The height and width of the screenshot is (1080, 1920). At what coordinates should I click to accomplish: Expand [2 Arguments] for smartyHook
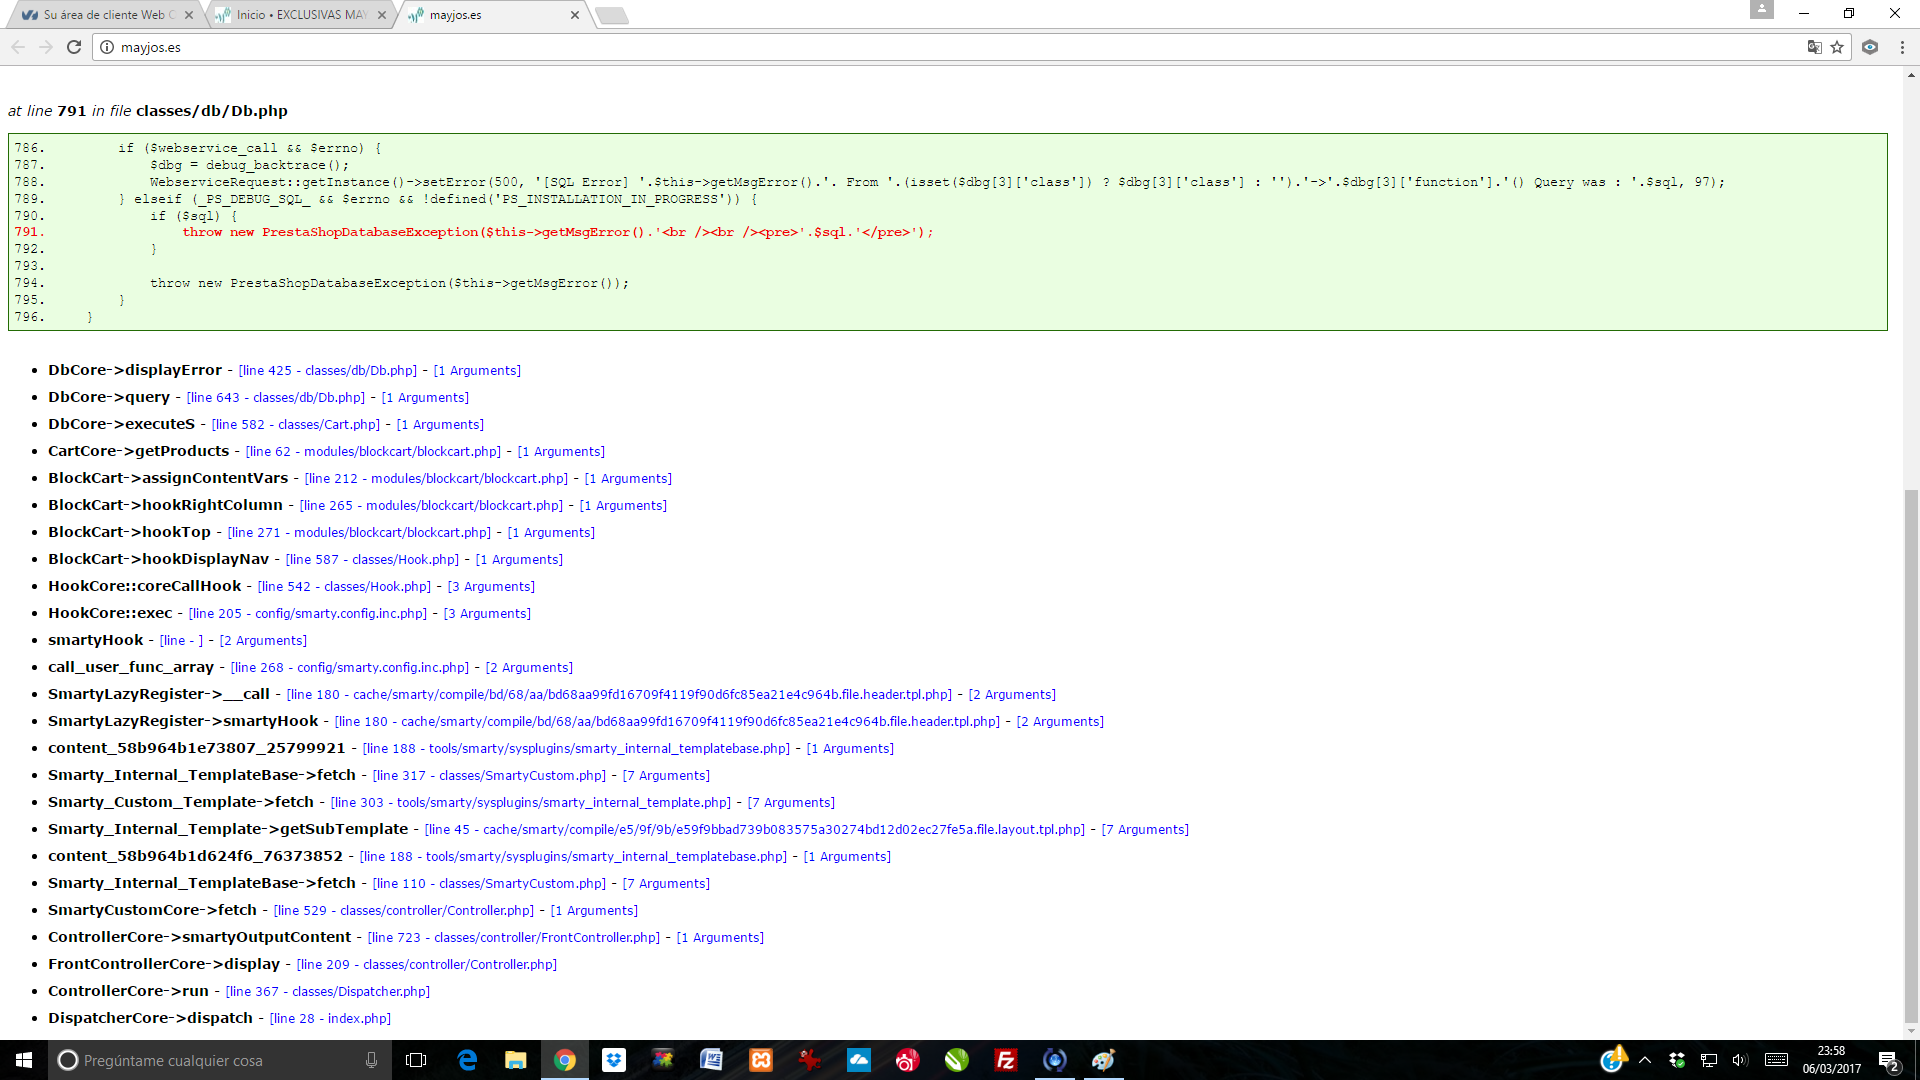coord(263,641)
